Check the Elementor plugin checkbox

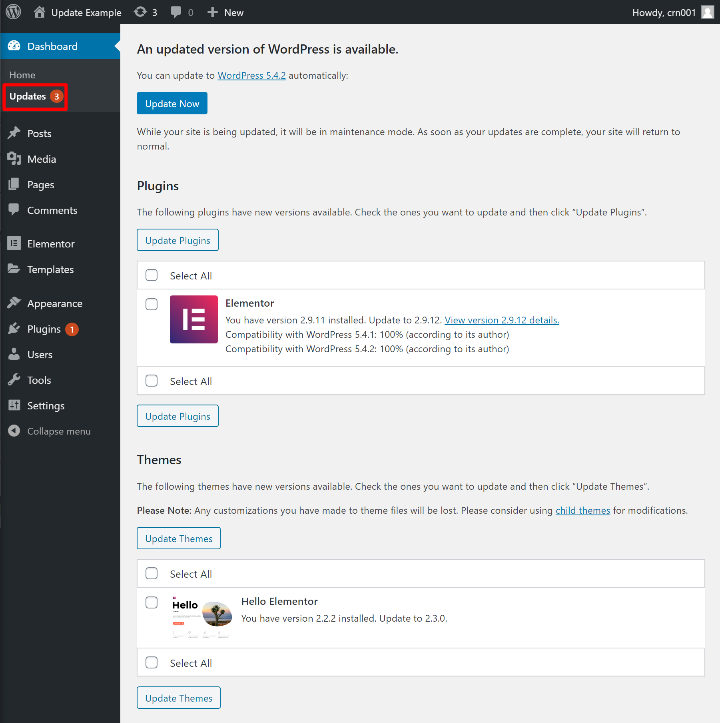click(x=152, y=304)
